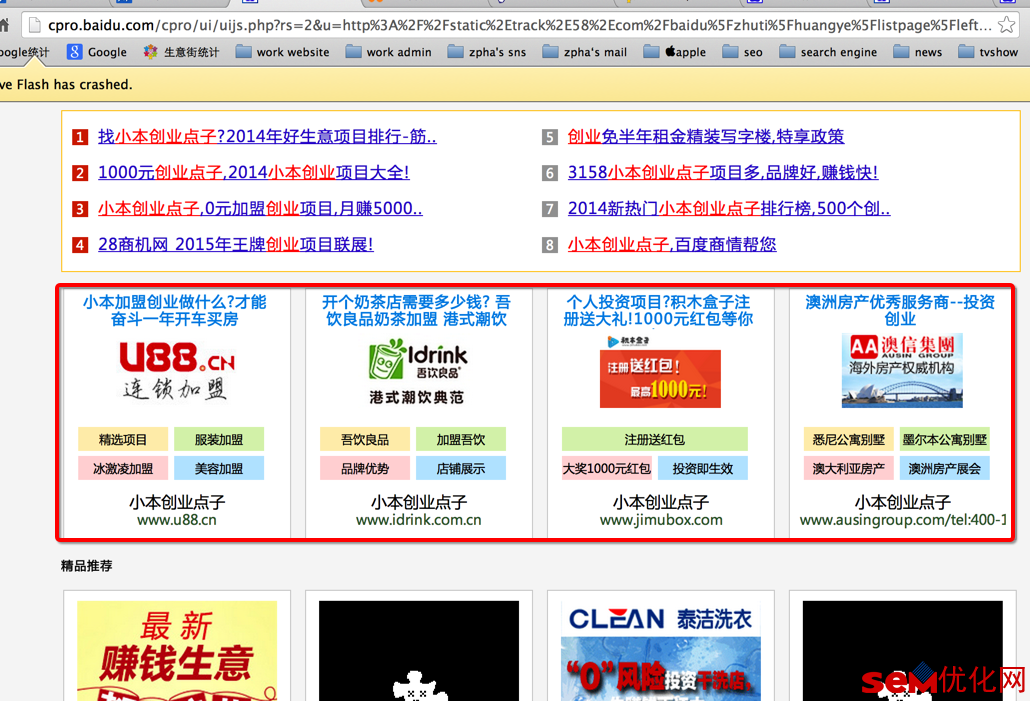
Task: Open the zpha's mail bookmarks folder
Action: pos(585,52)
